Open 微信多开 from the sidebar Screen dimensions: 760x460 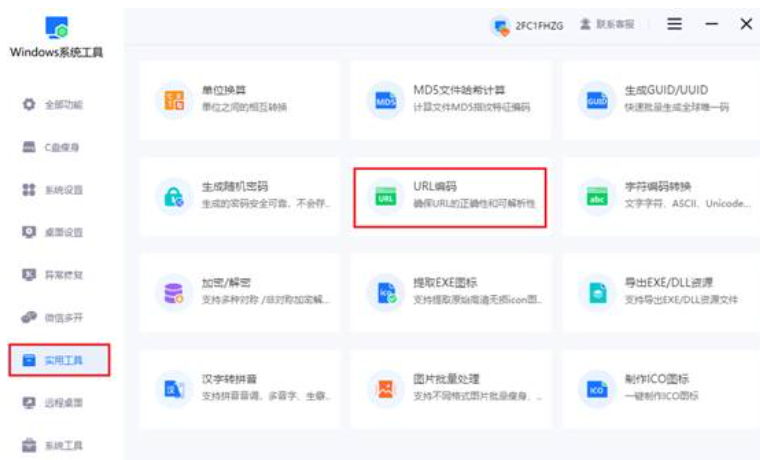54,317
